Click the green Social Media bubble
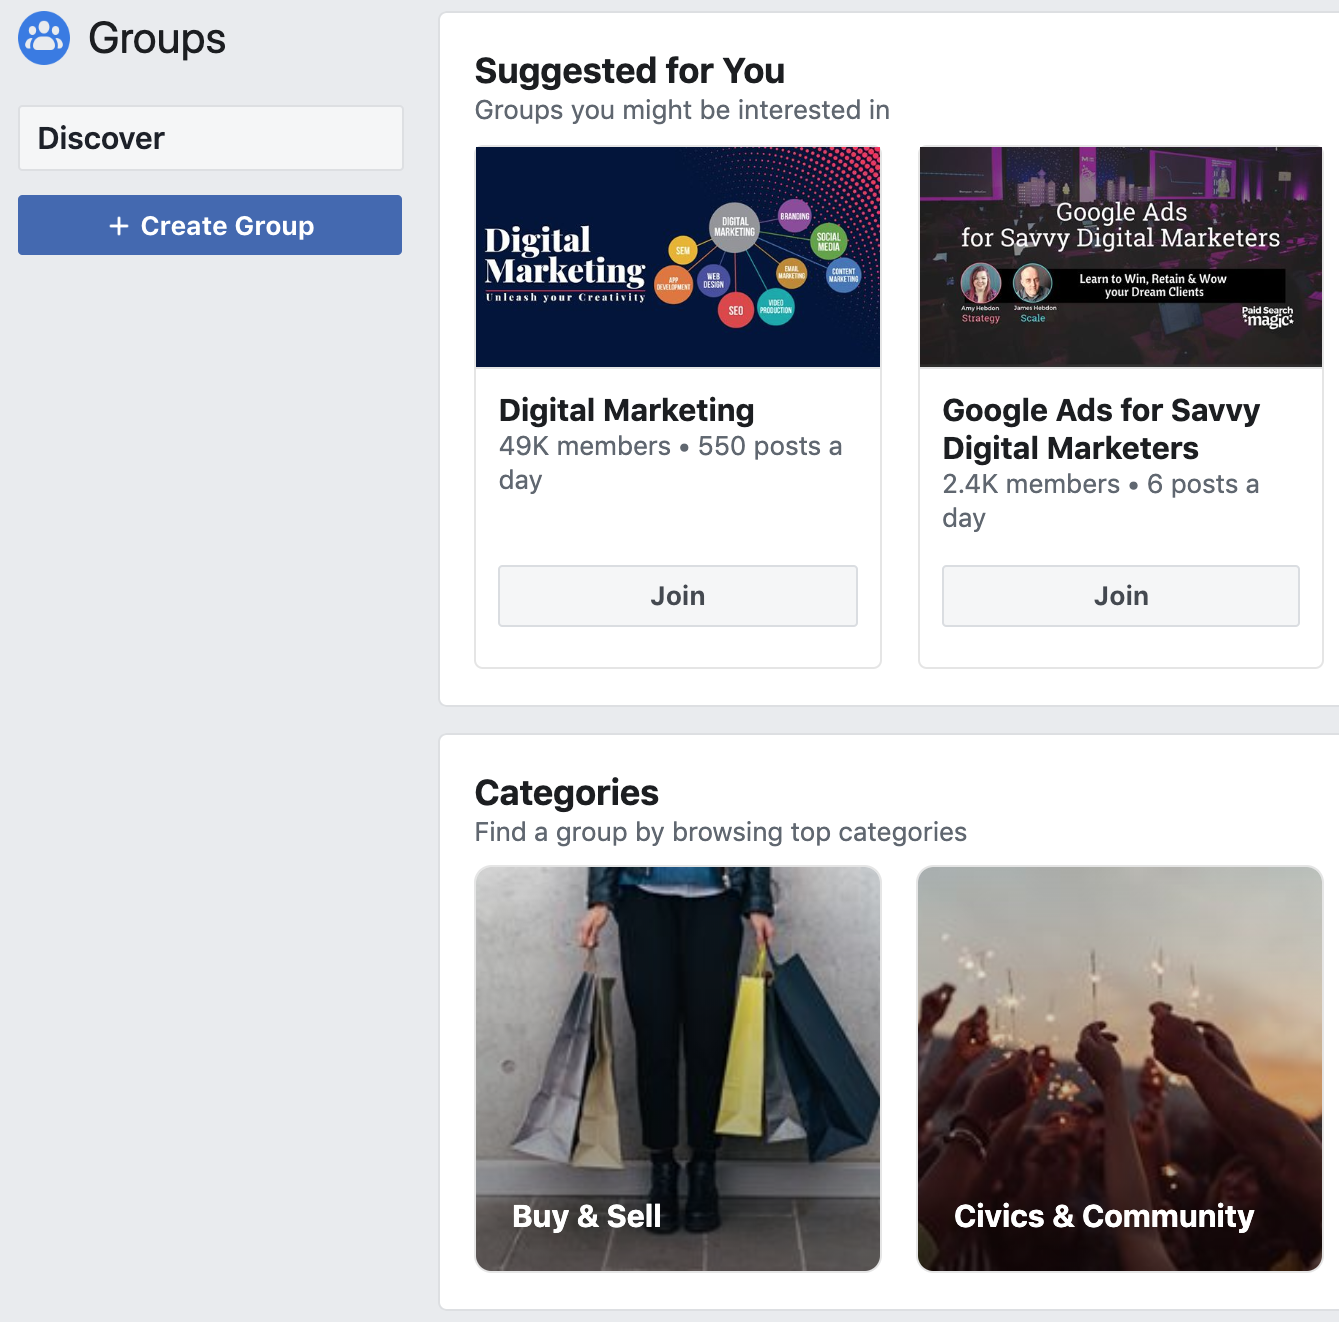This screenshot has width=1339, height=1322. pos(828,242)
